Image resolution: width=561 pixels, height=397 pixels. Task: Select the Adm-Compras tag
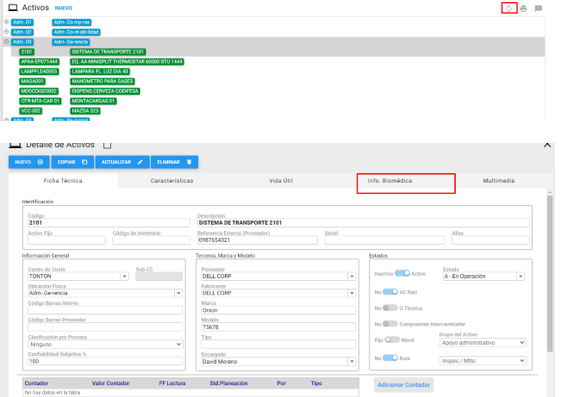coord(72,22)
